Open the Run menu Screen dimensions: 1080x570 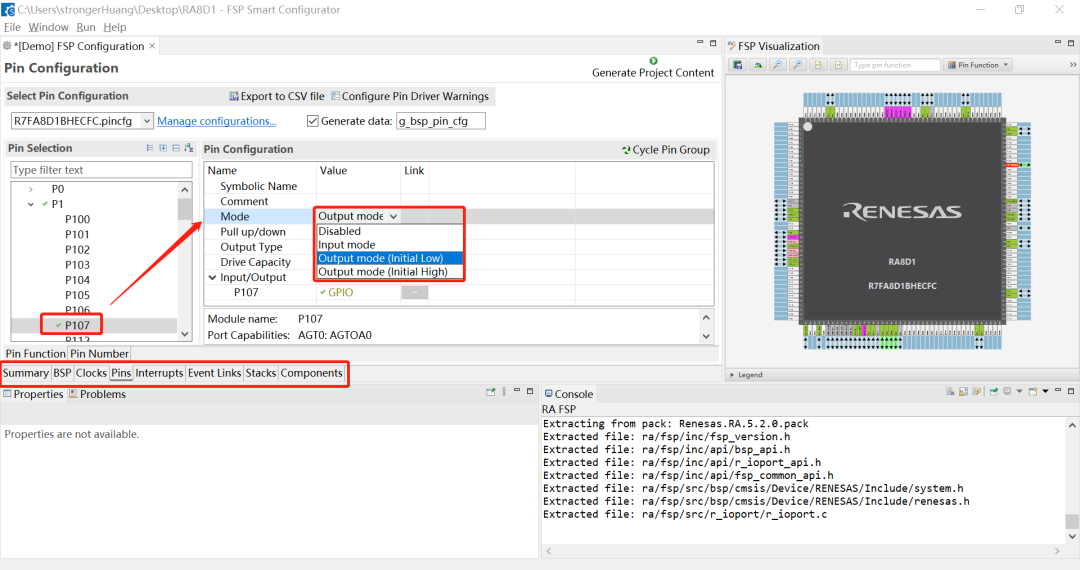pos(86,27)
